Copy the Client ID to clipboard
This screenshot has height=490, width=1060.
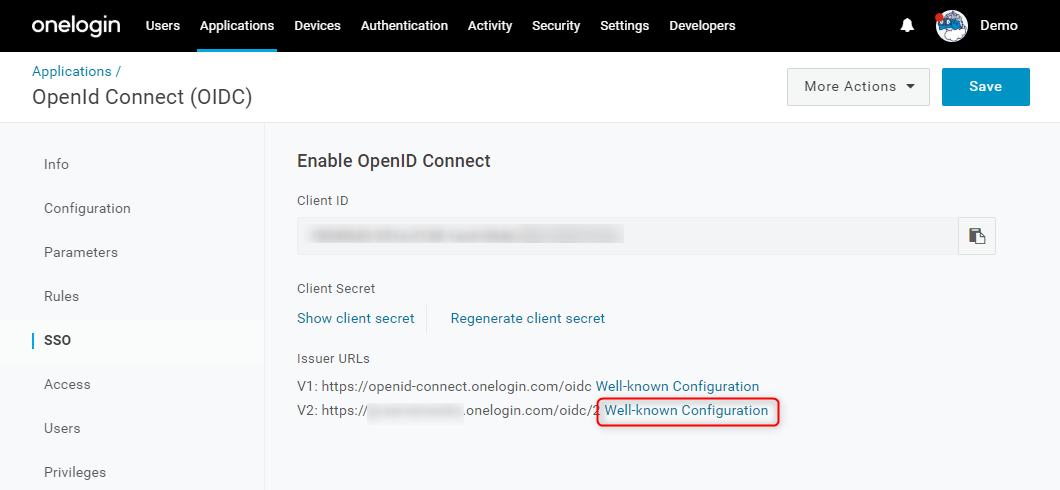point(977,236)
